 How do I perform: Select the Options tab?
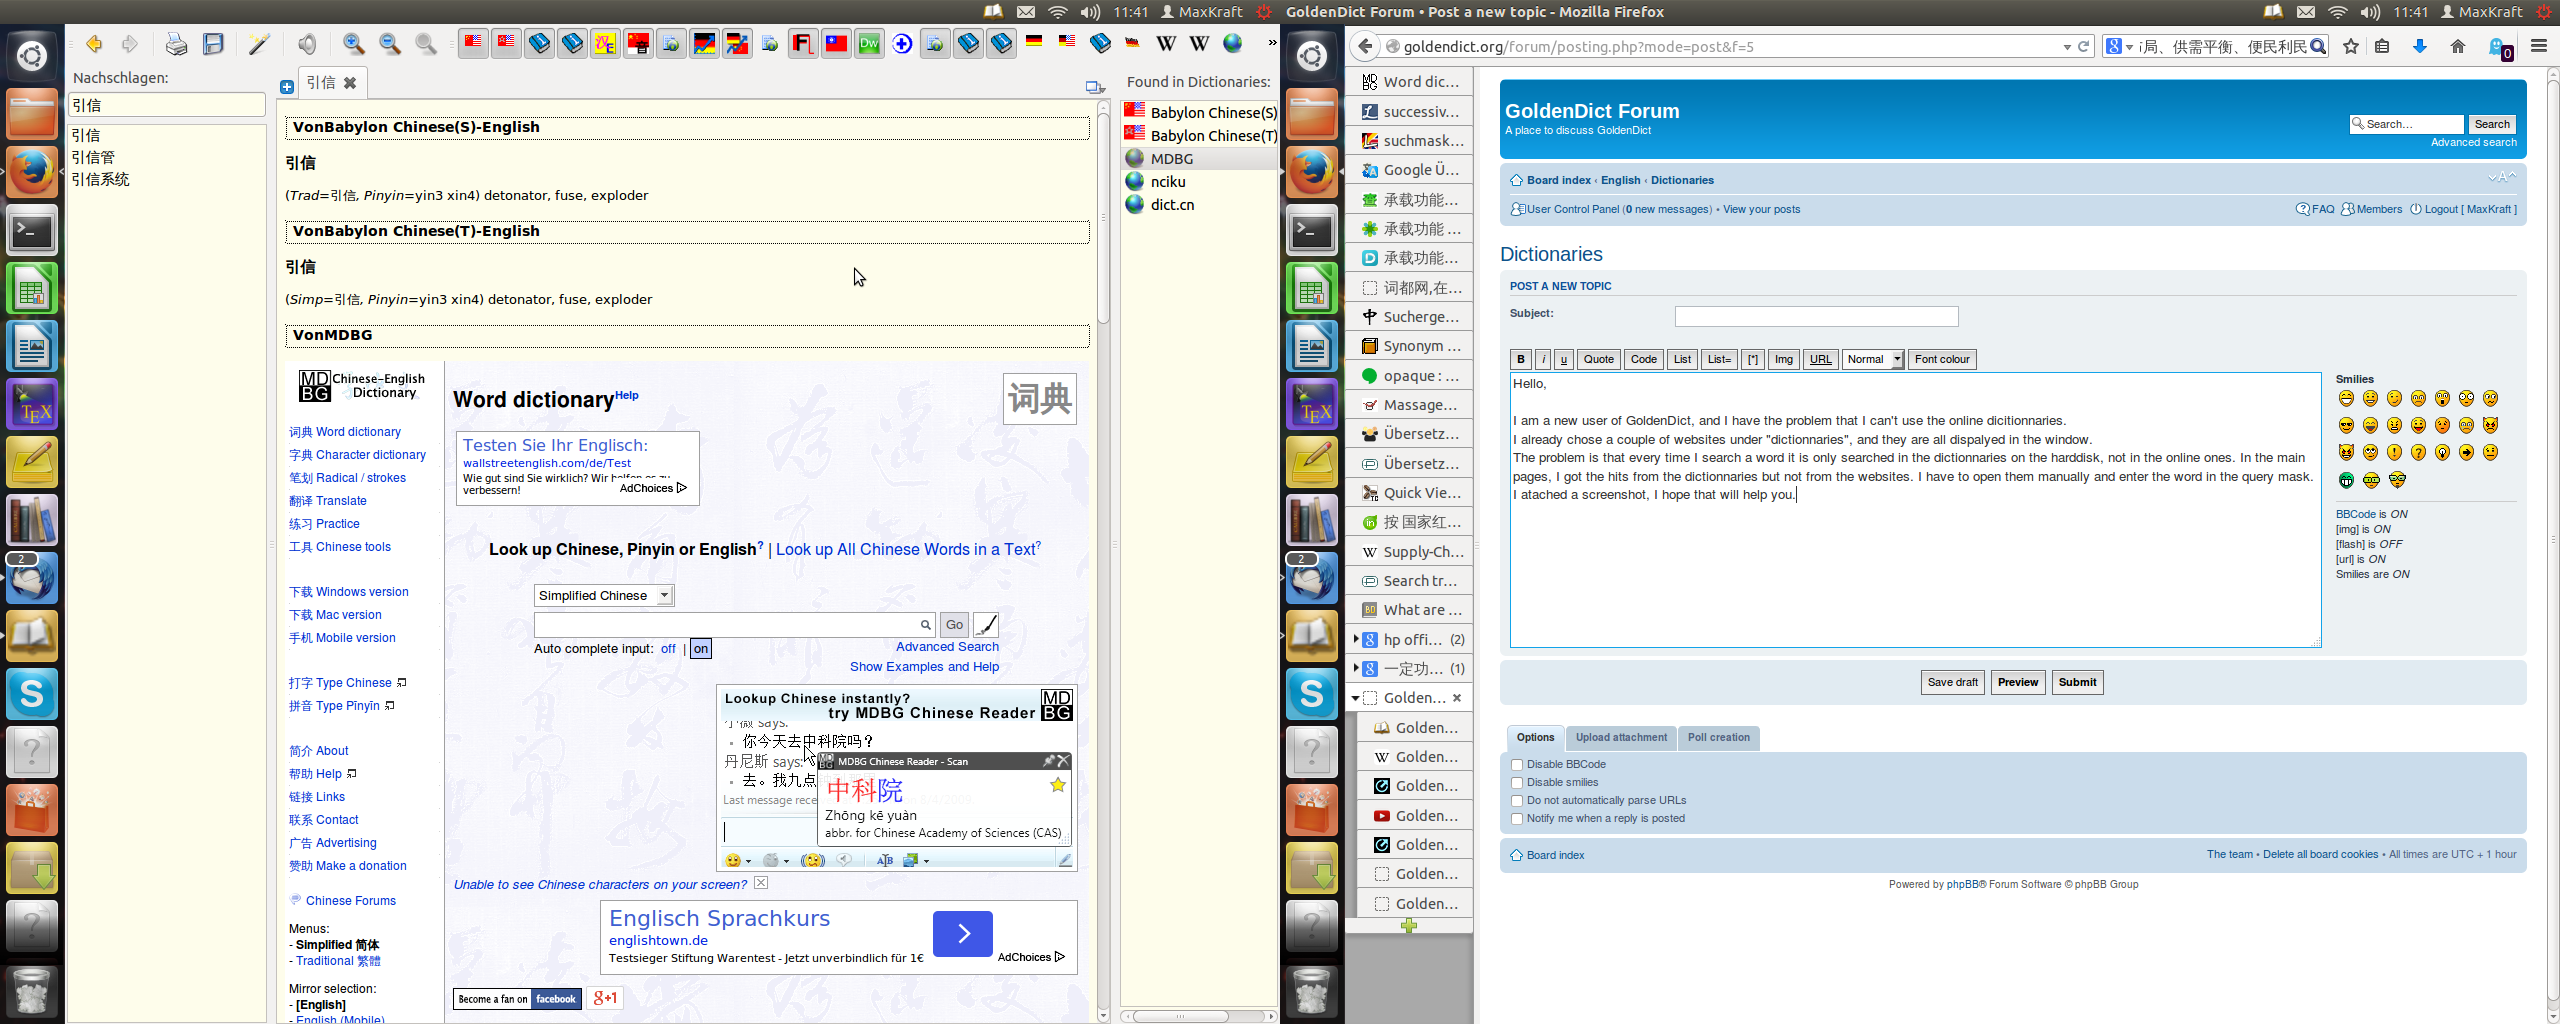coord(1535,738)
